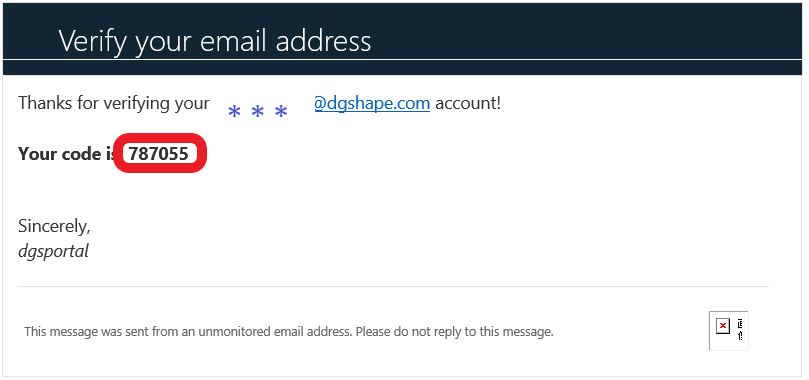Click the word email in the header title

pyautogui.click(x=234, y=41)
